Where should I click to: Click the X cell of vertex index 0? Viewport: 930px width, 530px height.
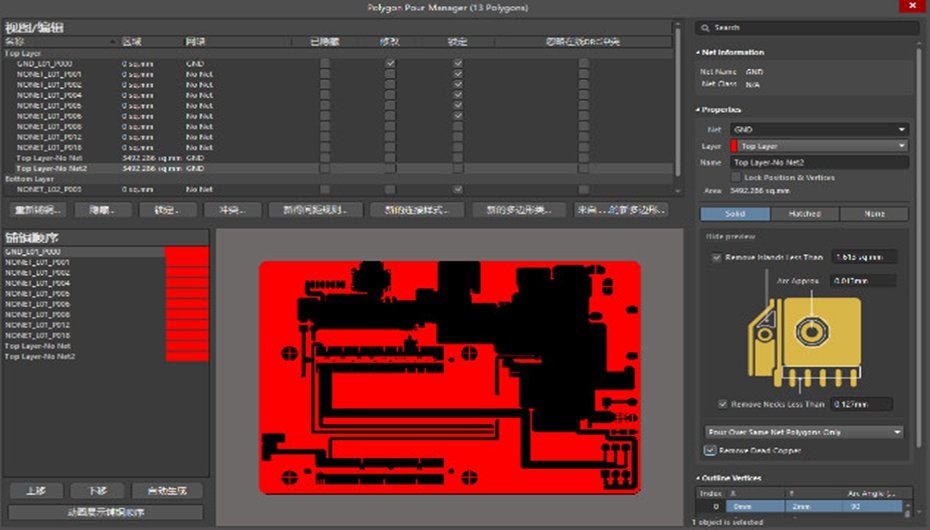pyautogui.click(x=756, y=507)
